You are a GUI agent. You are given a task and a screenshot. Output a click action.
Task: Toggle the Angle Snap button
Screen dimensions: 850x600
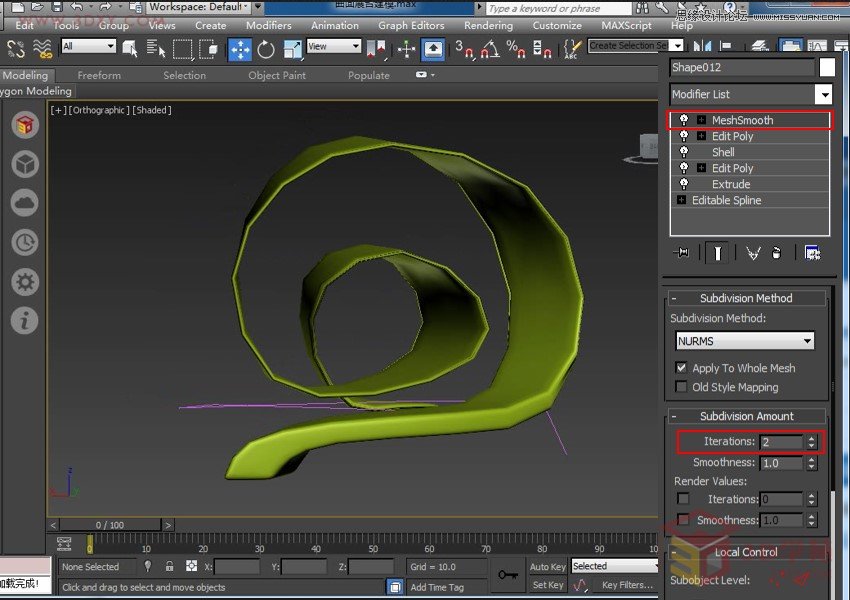coord(490,49)
